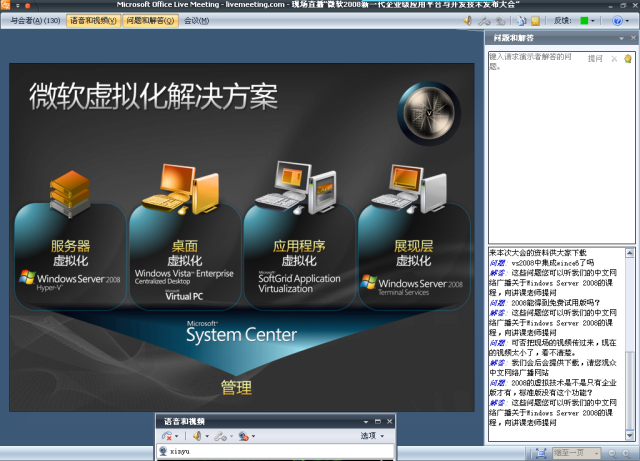Open the 会议(M) meeting menu
The image size is (640, 461).
pos(197,20)
